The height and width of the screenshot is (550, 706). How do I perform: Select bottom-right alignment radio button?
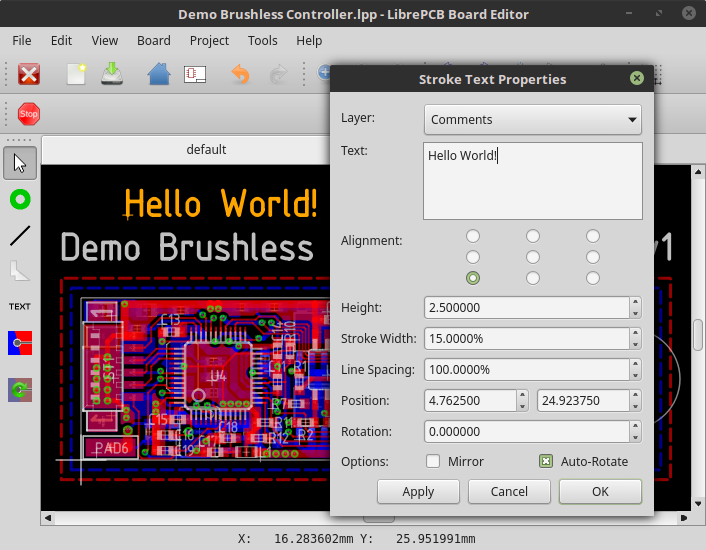click(593, 278)
